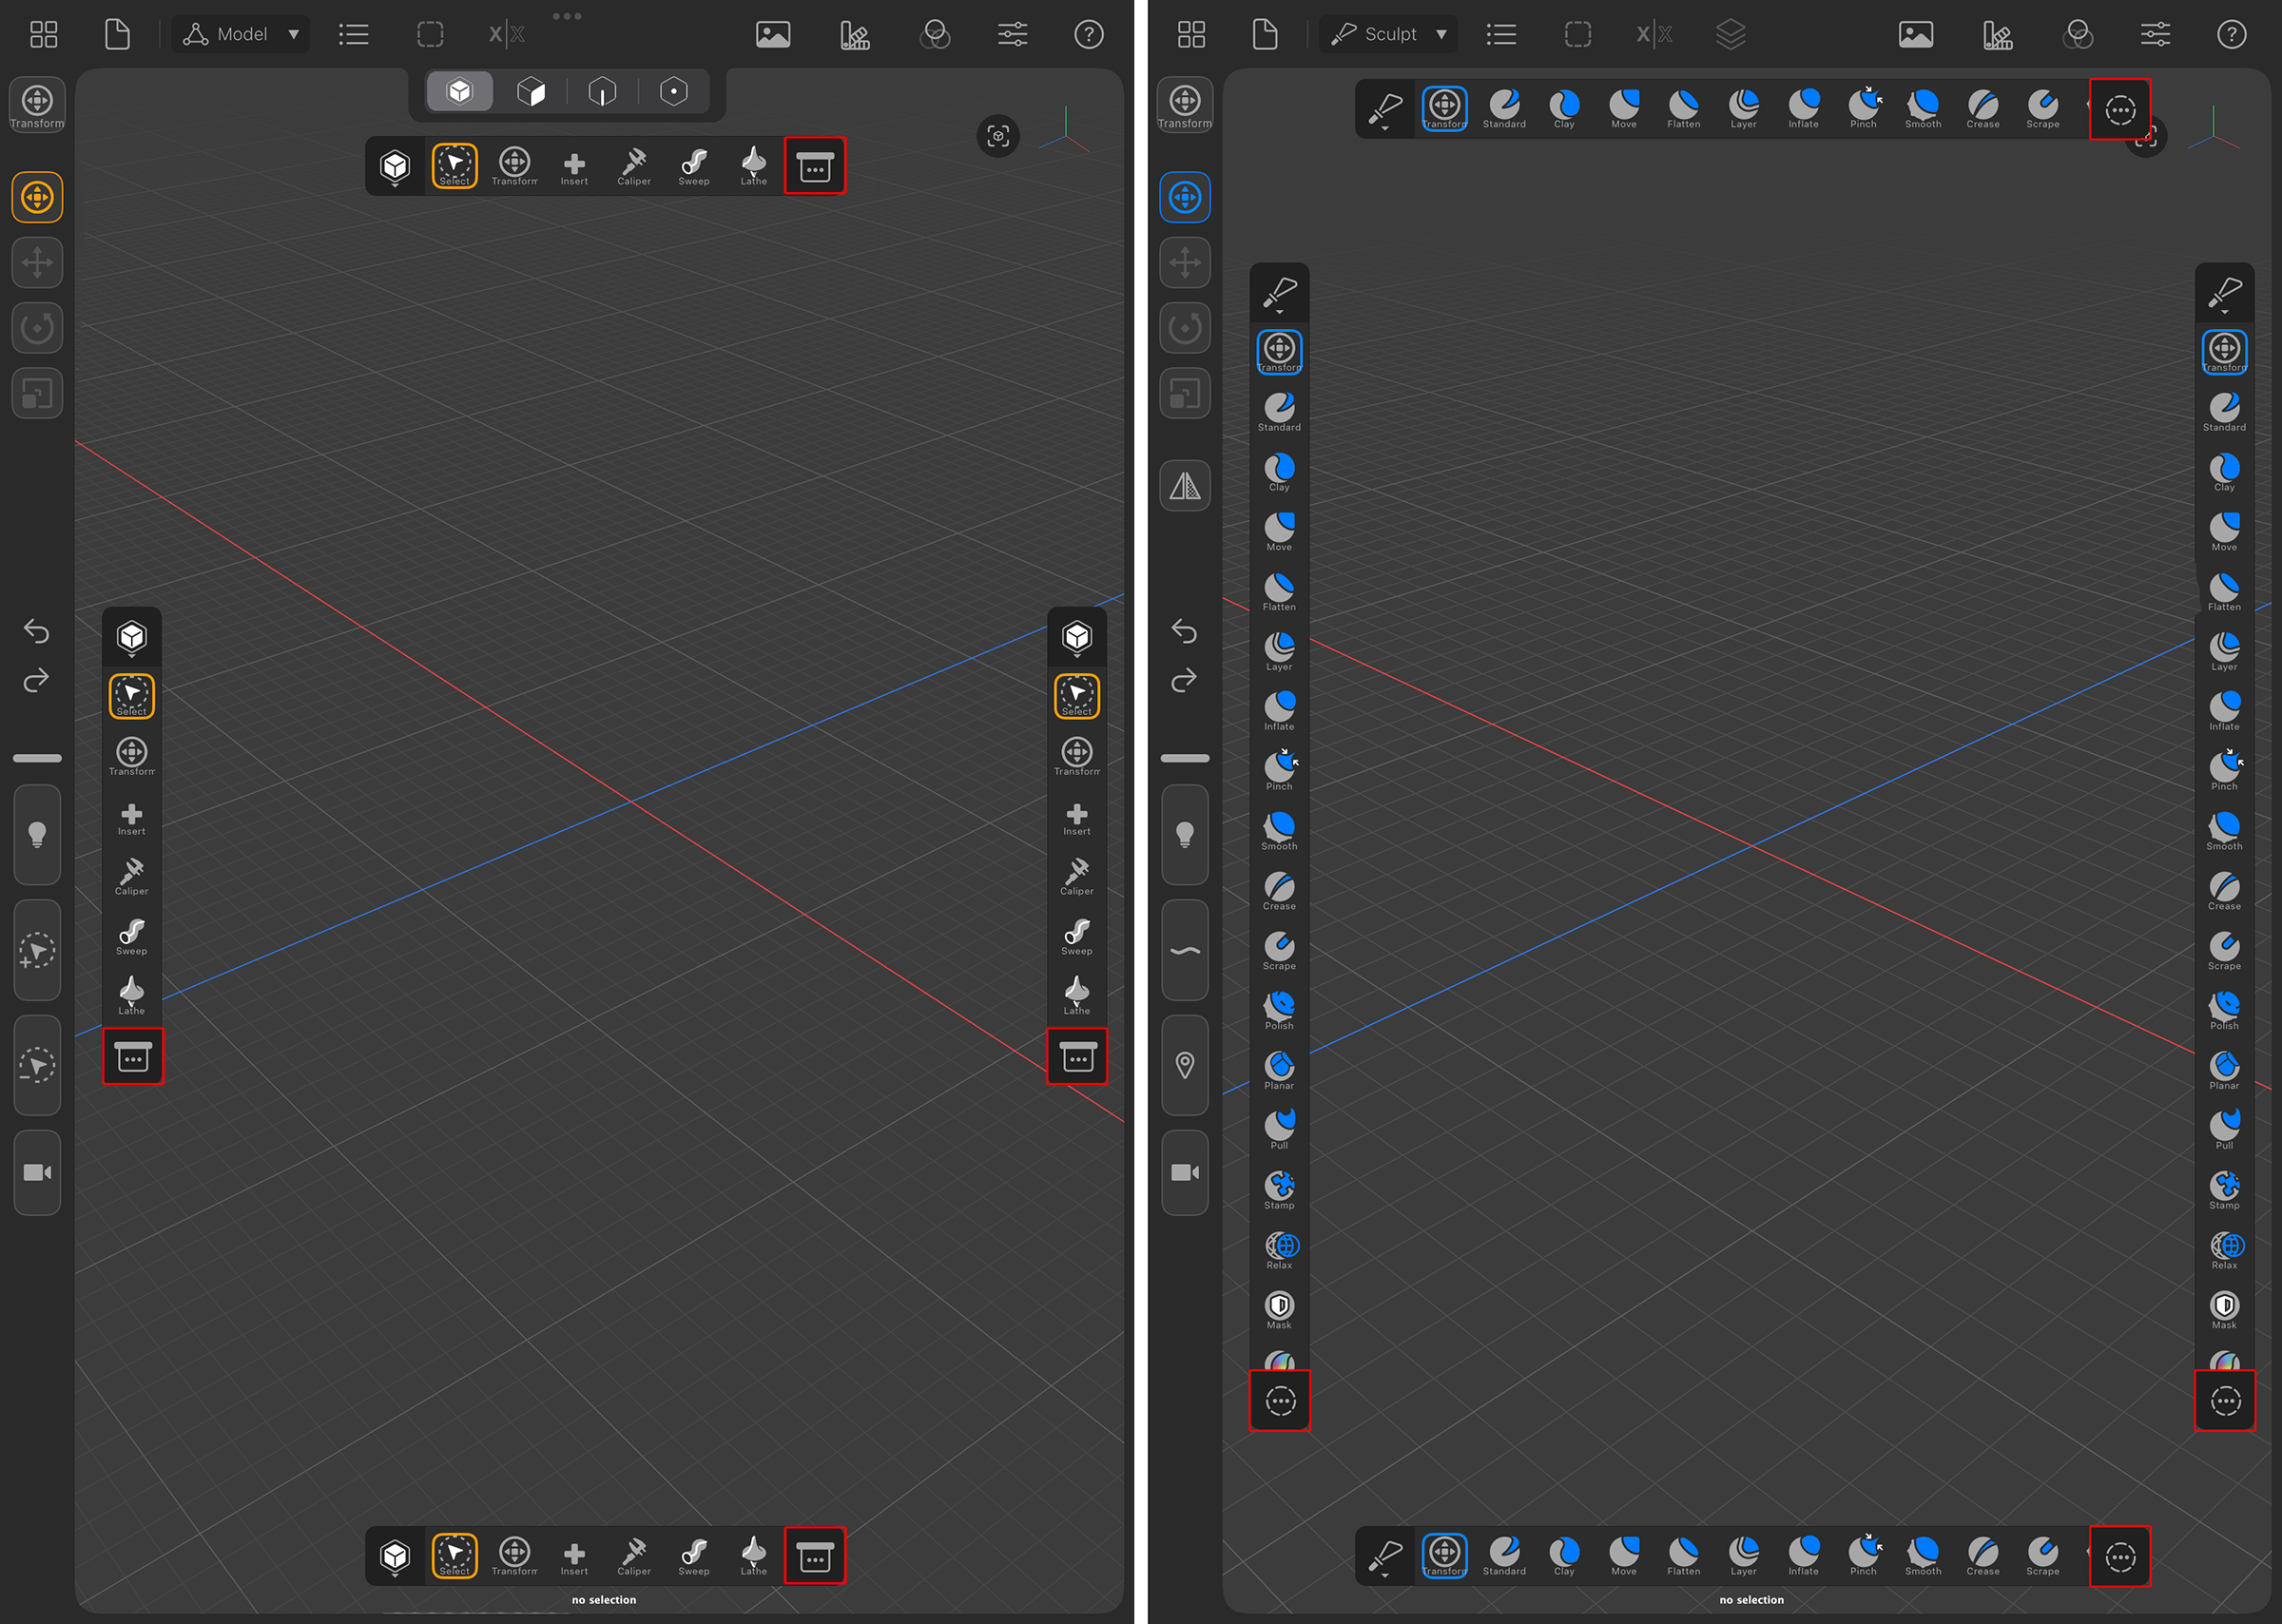Image resolution: width=2282 pixels, height=1624 pixels.
Task: Select Lathe in Model window's right vertical toolbar
Action: pos(1077,995)
